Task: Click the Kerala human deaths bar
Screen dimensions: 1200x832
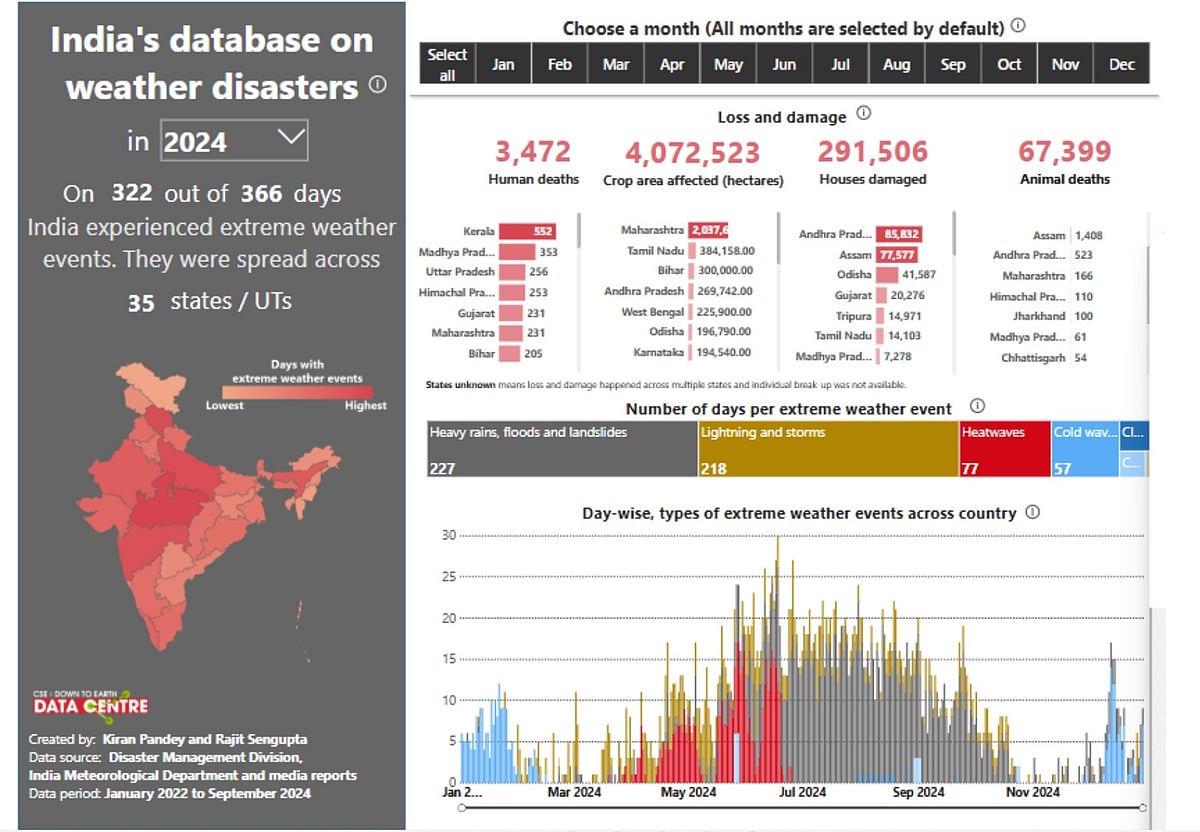Action: point(527,231)
